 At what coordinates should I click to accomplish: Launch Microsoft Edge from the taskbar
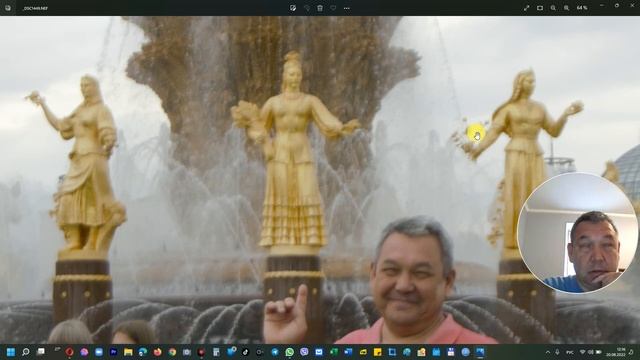143,352
